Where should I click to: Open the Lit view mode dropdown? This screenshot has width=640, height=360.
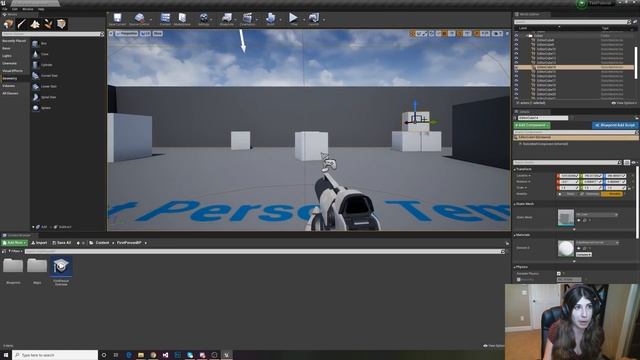point(145,33)
